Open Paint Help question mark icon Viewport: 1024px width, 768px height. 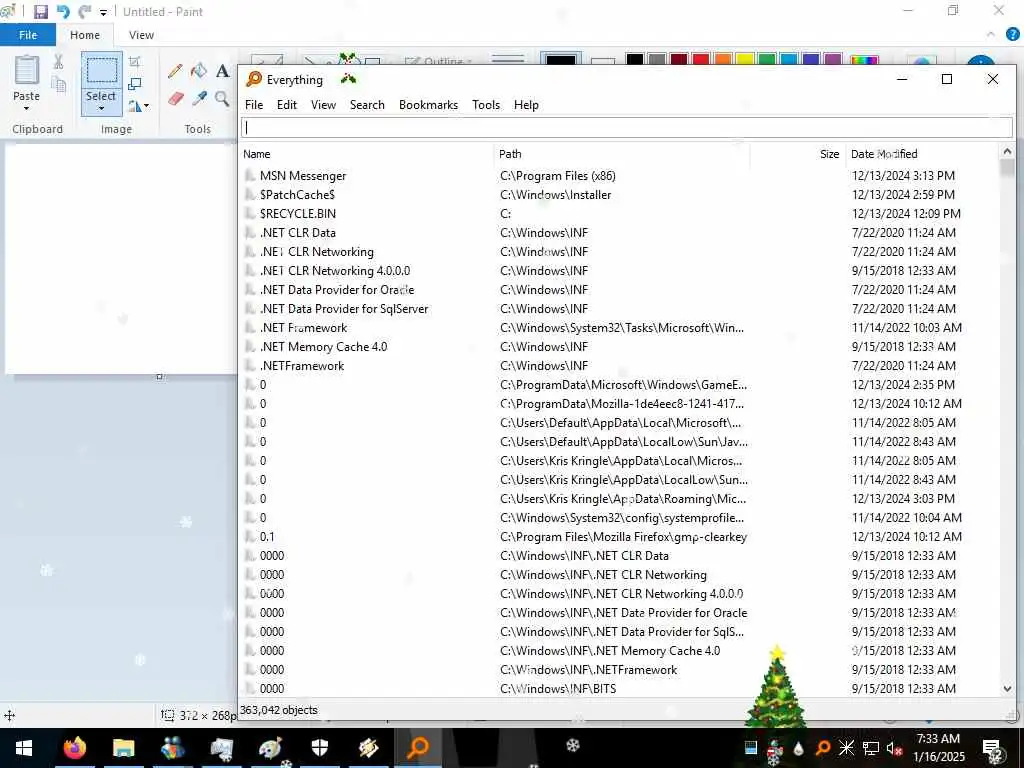[1012, 35]
